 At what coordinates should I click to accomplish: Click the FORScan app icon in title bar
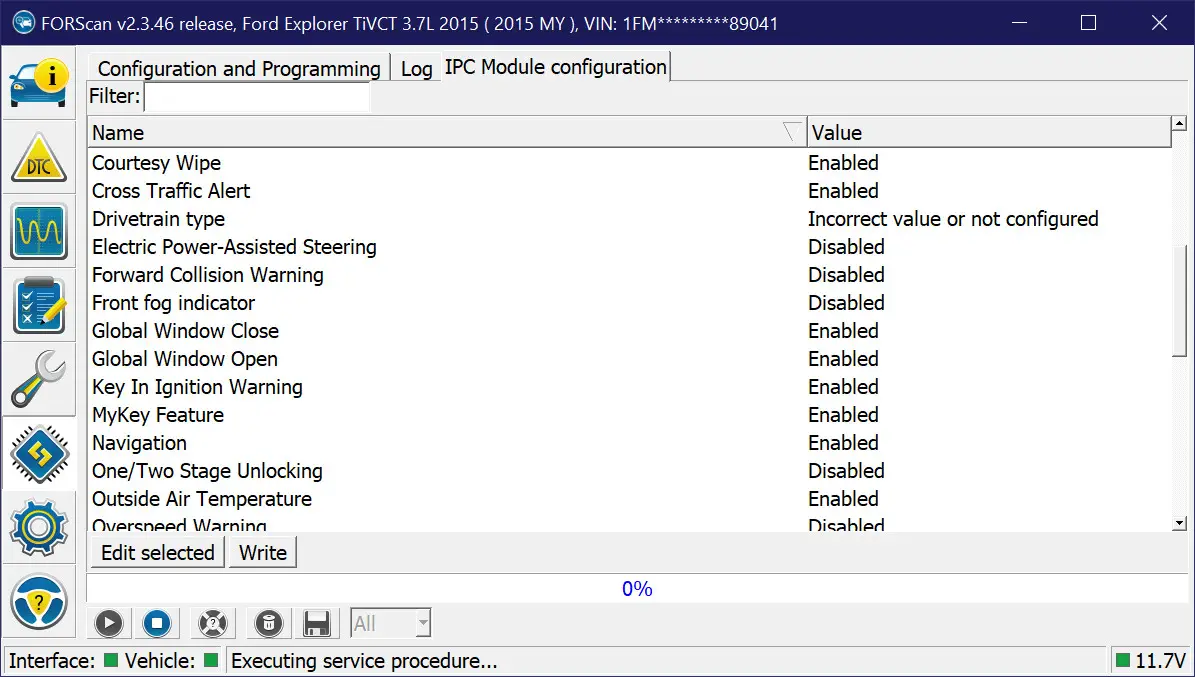[x=24, y=23]
